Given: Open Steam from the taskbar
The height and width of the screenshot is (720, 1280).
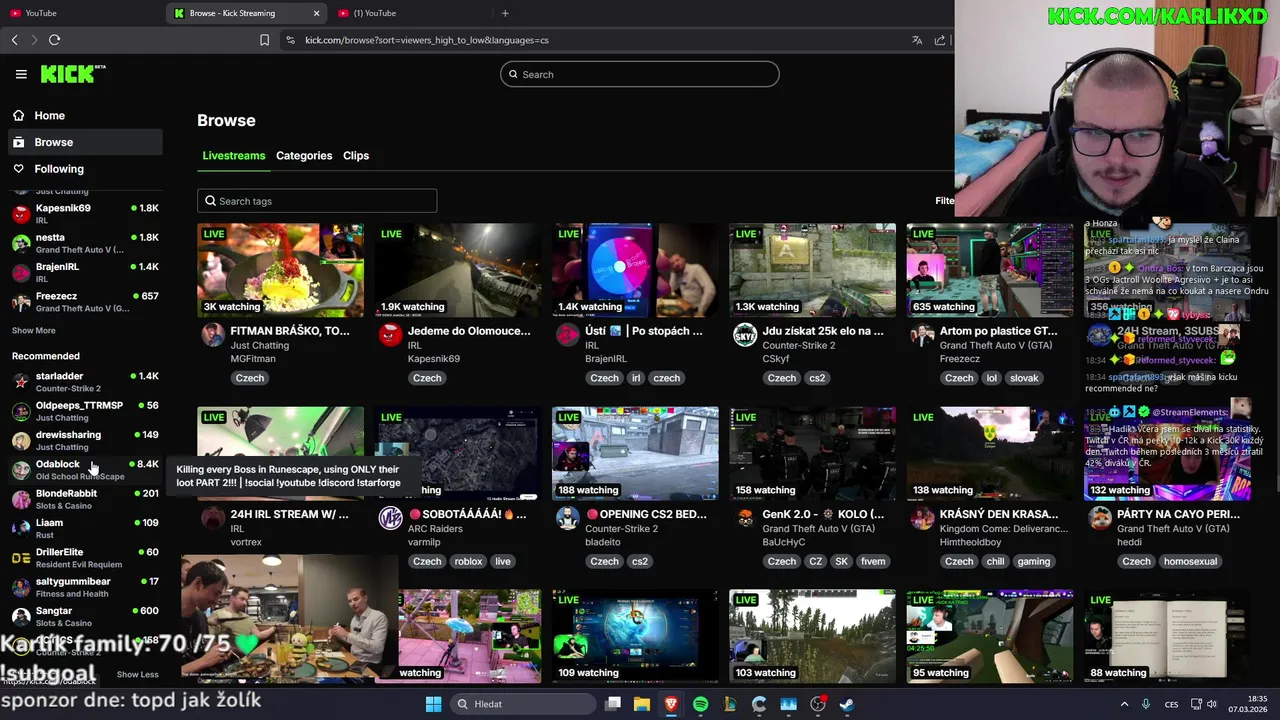Looking at the screenshot, I should pos(847,704).
